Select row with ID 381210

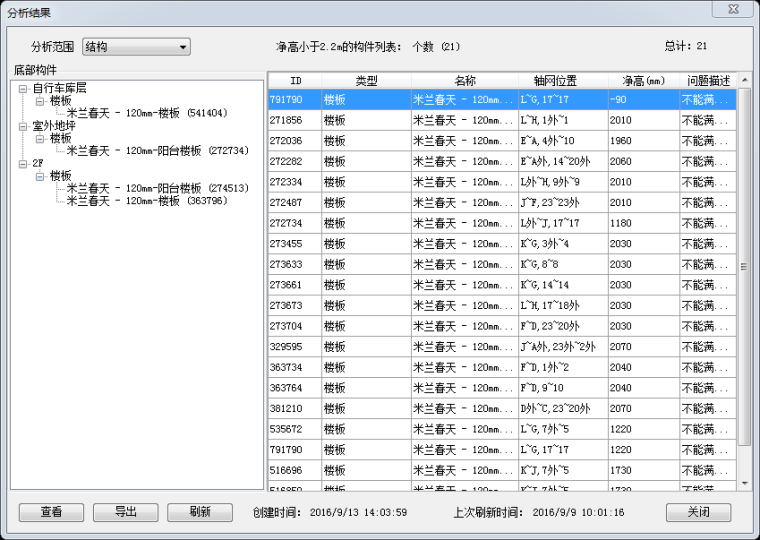(x=502, y=409)
